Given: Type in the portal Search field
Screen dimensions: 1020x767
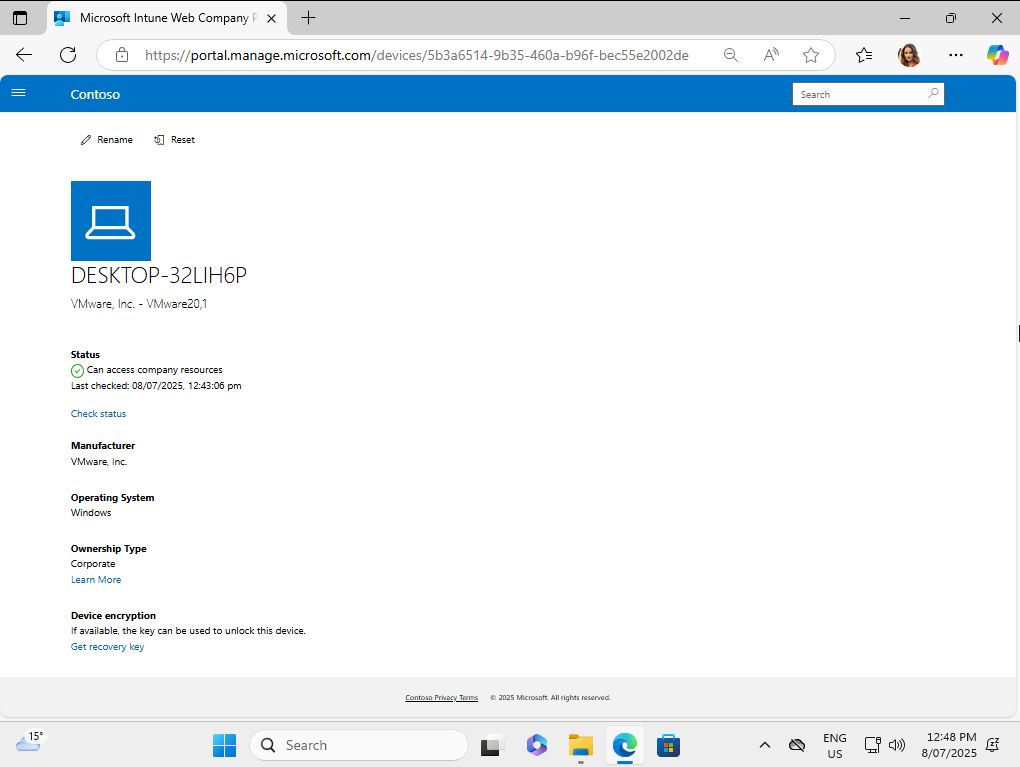Looking at the screenshot, I should (x=860, y=94).
